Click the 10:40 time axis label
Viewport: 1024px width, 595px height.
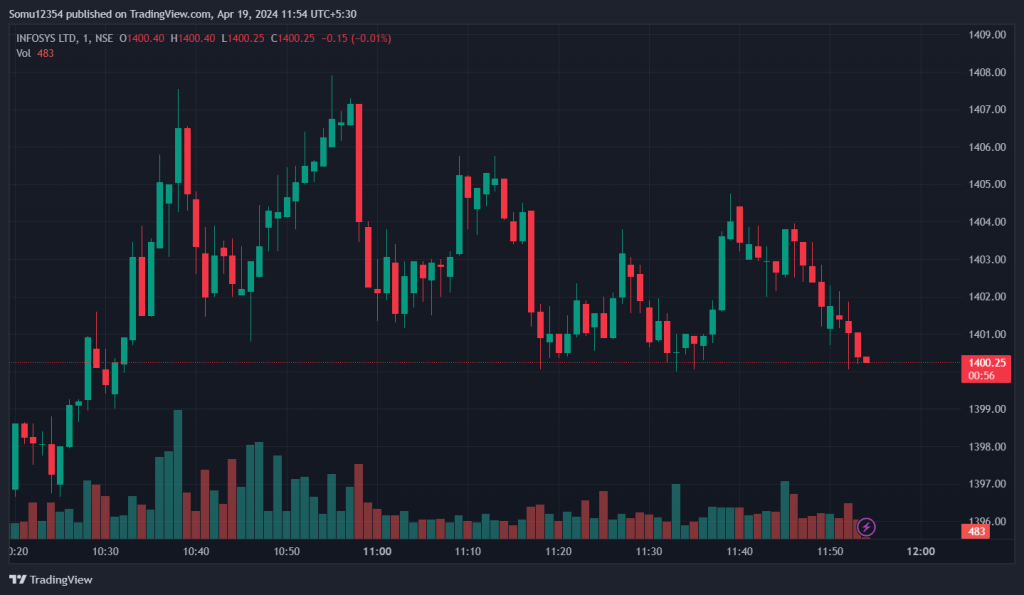tap(196, 552)
